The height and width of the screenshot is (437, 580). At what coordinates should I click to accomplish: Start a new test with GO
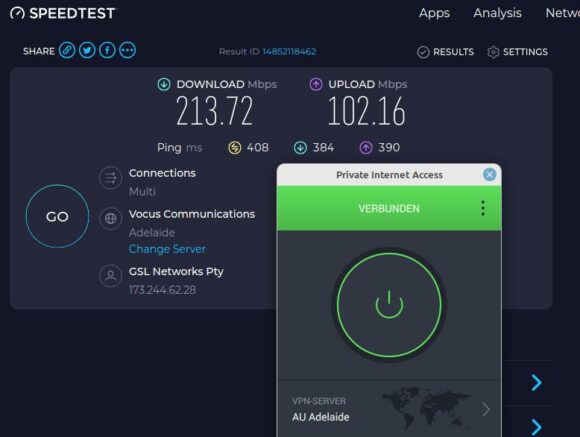57,216
